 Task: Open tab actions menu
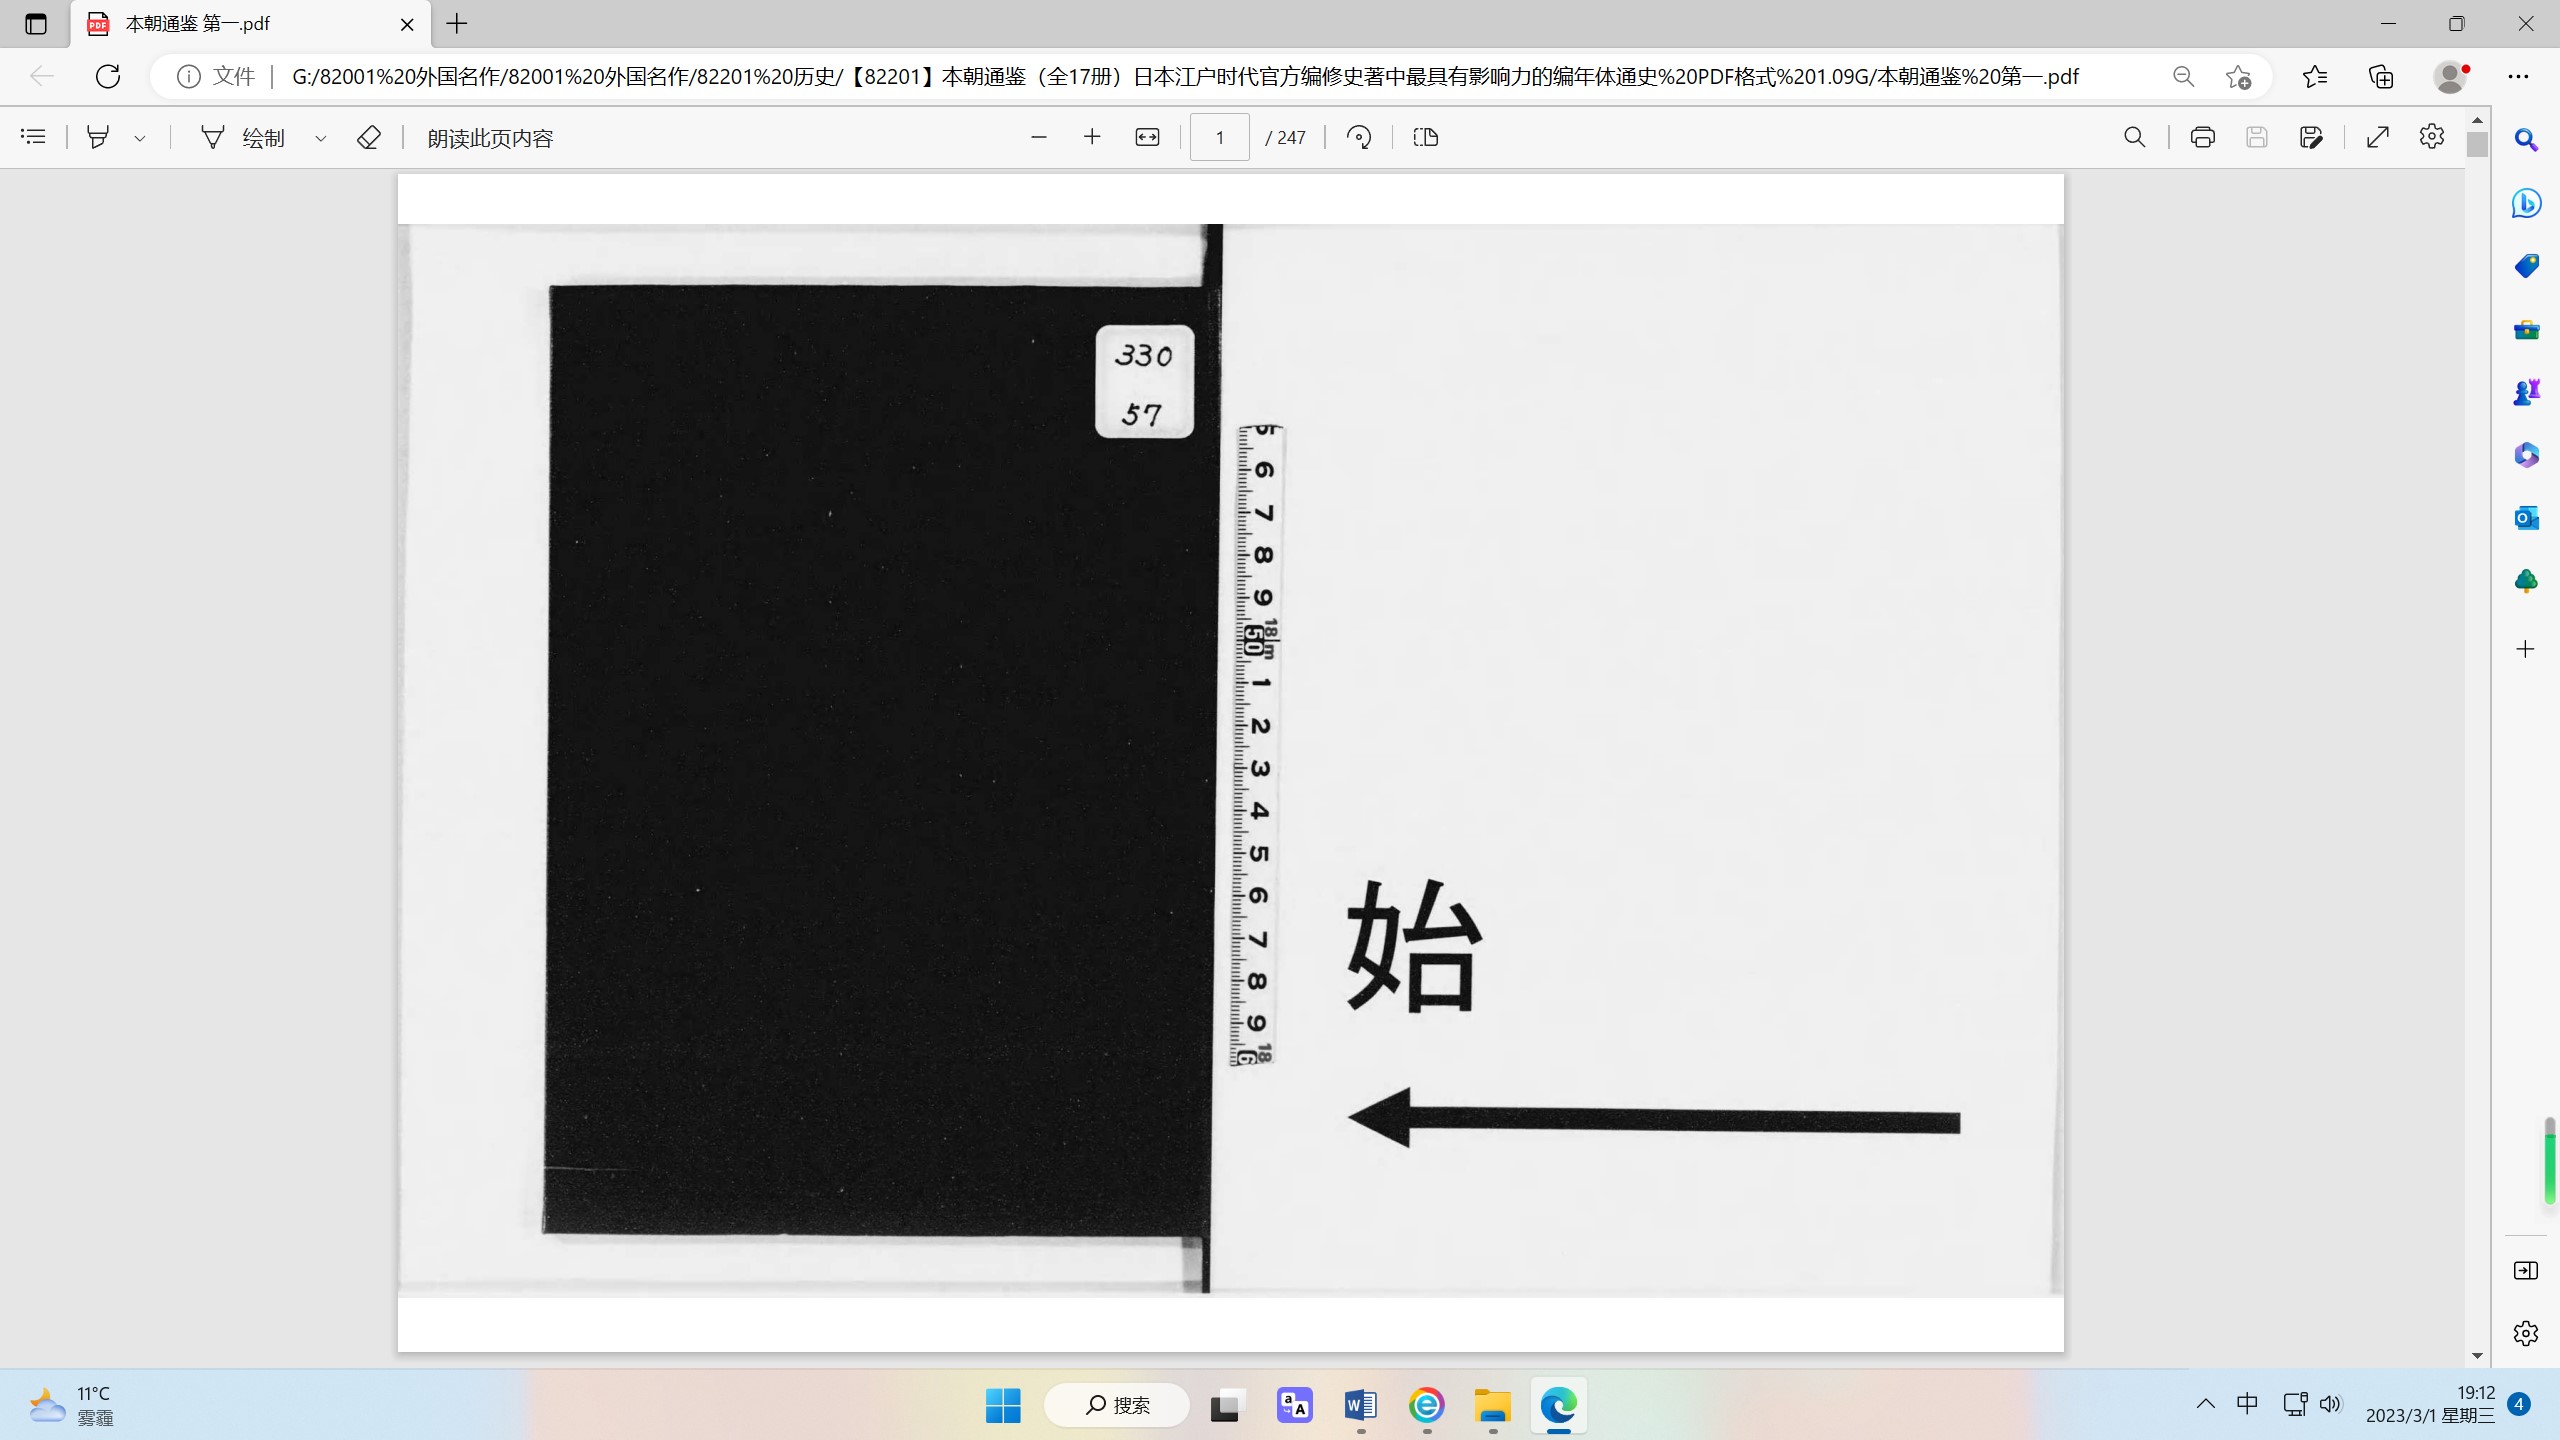pyautogui.click(x=36, y=24)
